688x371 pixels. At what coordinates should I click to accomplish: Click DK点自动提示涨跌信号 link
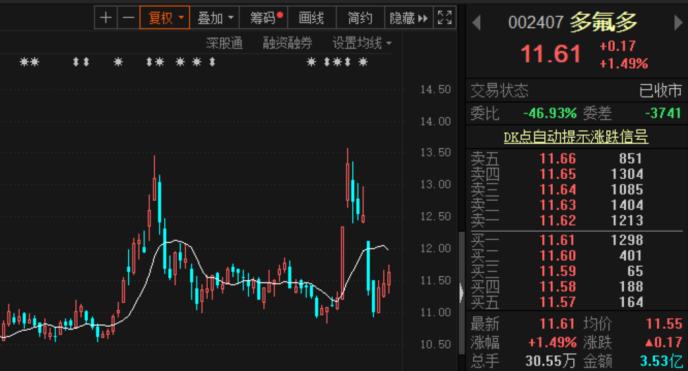pyautogui.click(x=576, y=137)
